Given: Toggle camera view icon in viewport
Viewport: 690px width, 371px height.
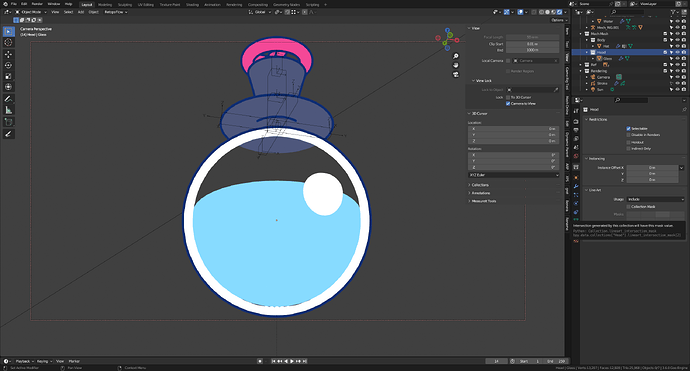Looking at the screenshot, I should 455,74.
